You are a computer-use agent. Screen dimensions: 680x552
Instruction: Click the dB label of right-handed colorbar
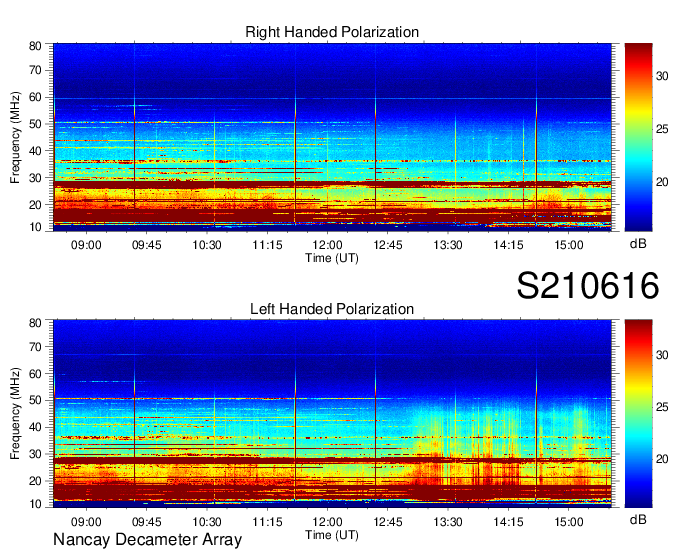(x=638, y=244)
